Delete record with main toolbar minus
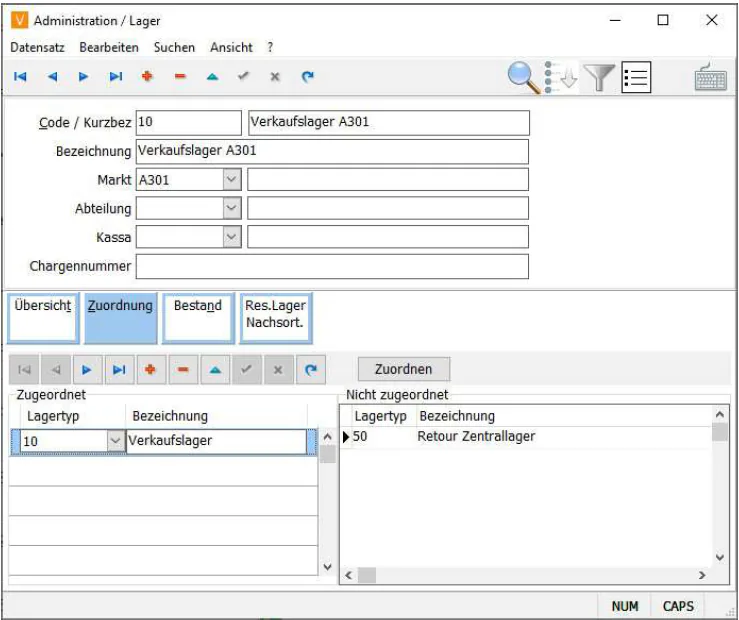Image resolution: width=739 pixels, height=620 pixels. pos(180,76)
